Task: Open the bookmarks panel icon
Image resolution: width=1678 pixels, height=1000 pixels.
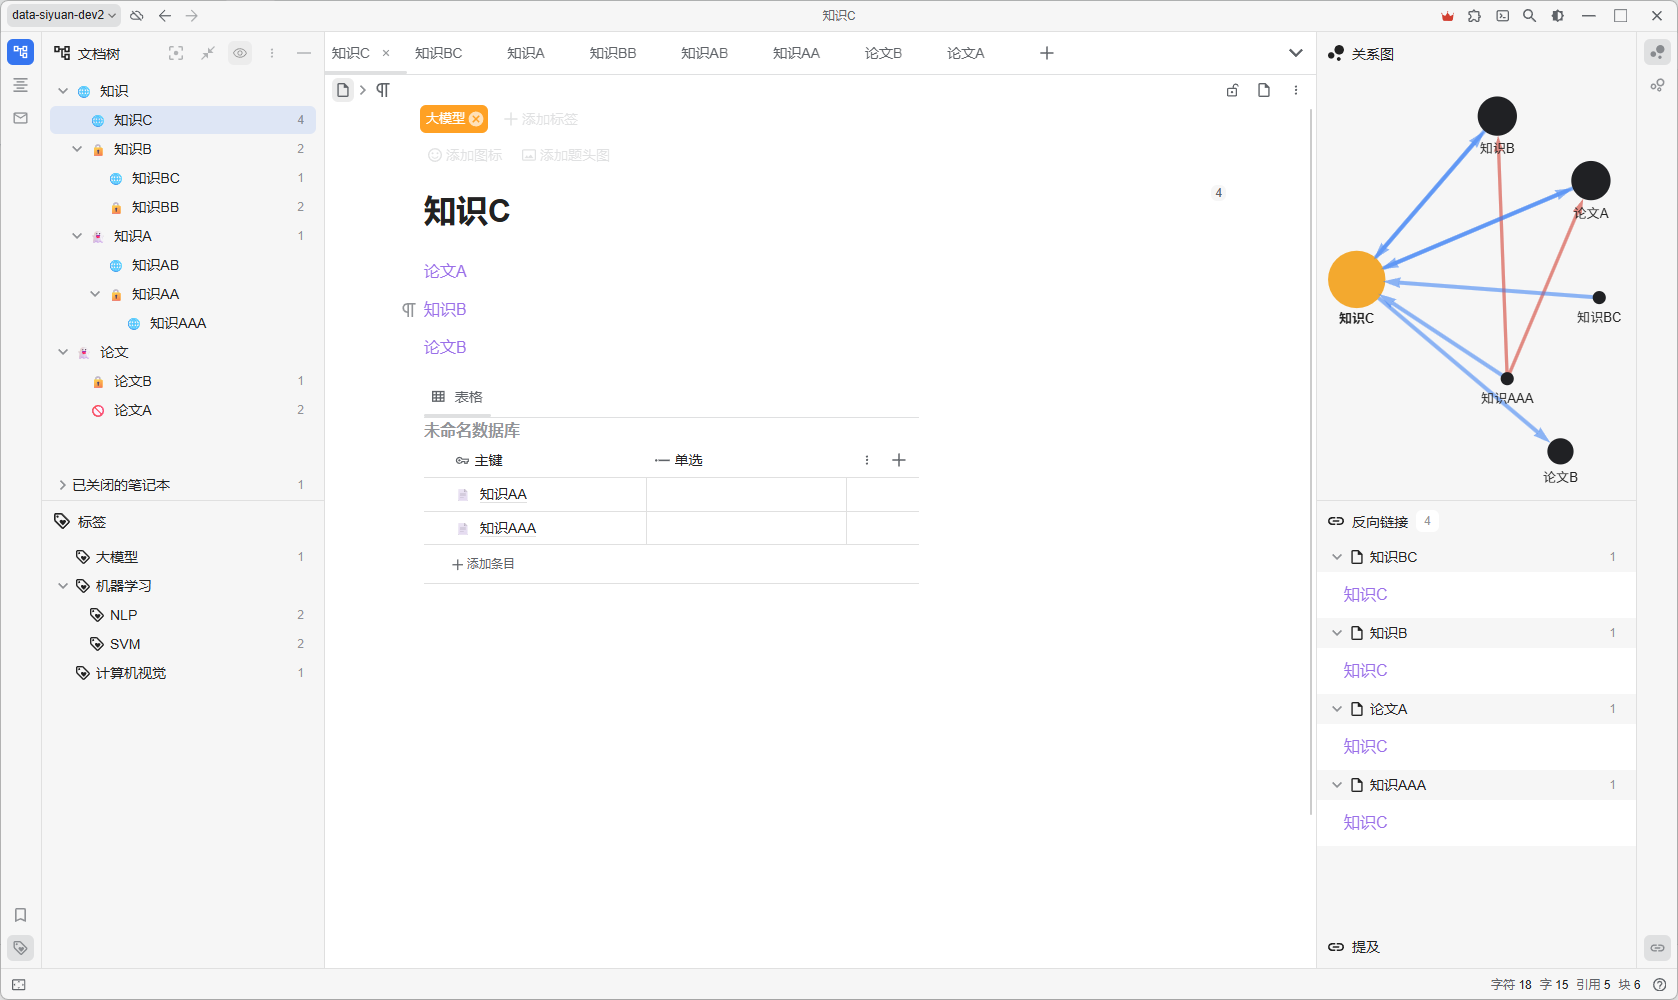Action: click(20, 915)
